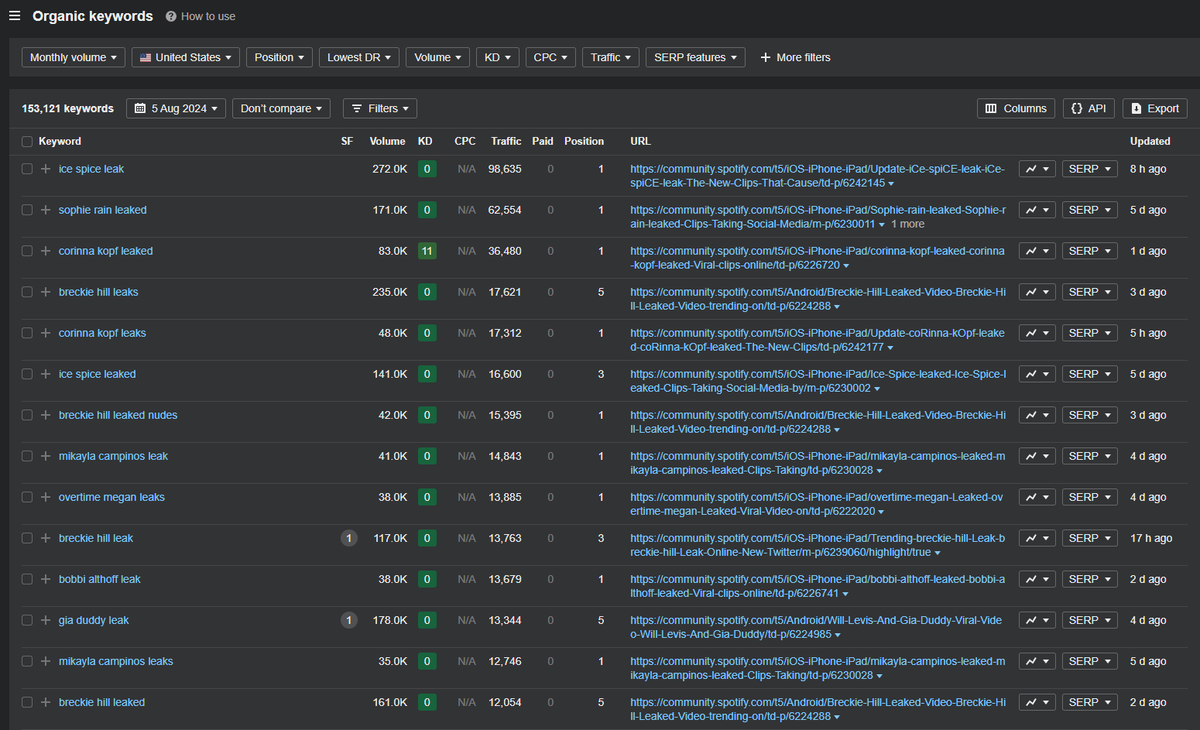1200x730 pixels.
Task: Open the Traffic filter dropdown
Action: 611,57
